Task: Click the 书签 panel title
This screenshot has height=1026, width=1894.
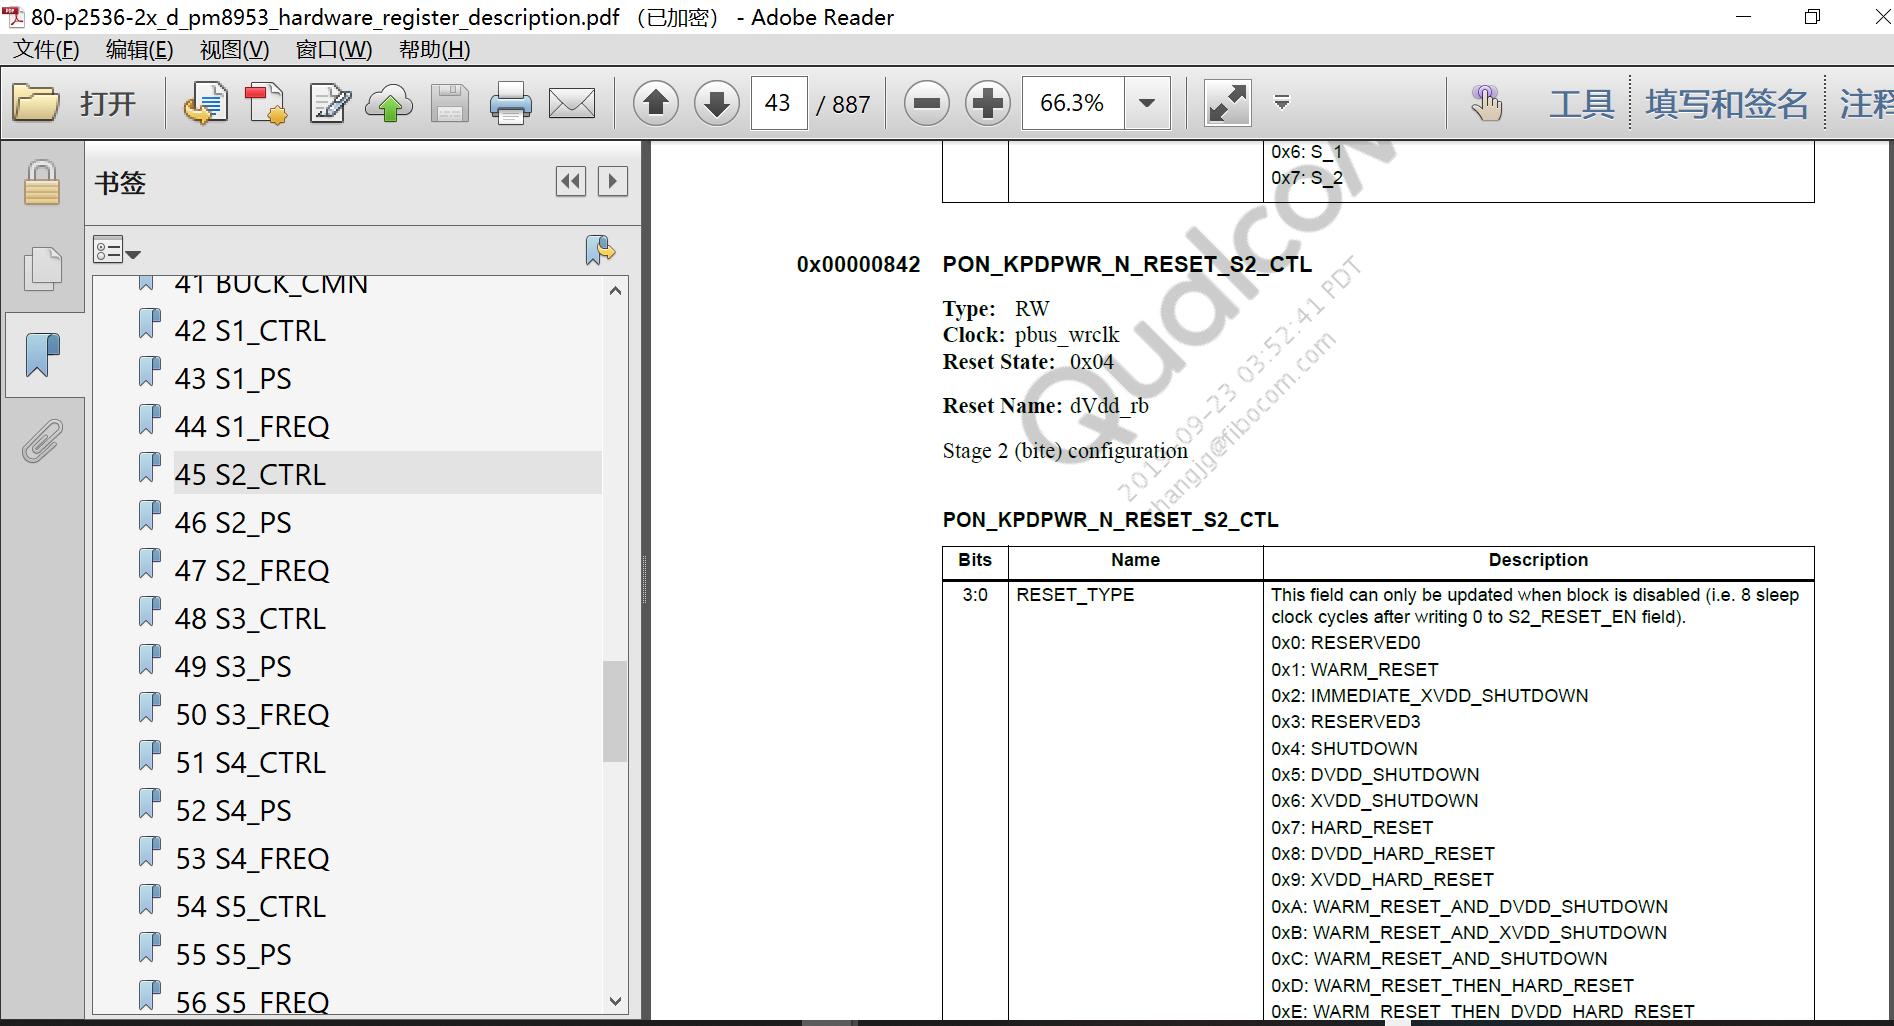Action: (x=120, y=183)
